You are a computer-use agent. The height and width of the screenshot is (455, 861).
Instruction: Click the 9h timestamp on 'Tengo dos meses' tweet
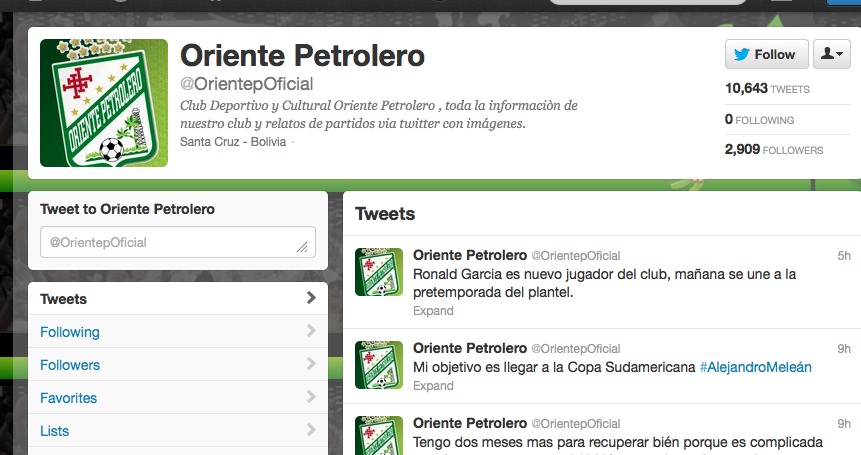coord(844,424)
